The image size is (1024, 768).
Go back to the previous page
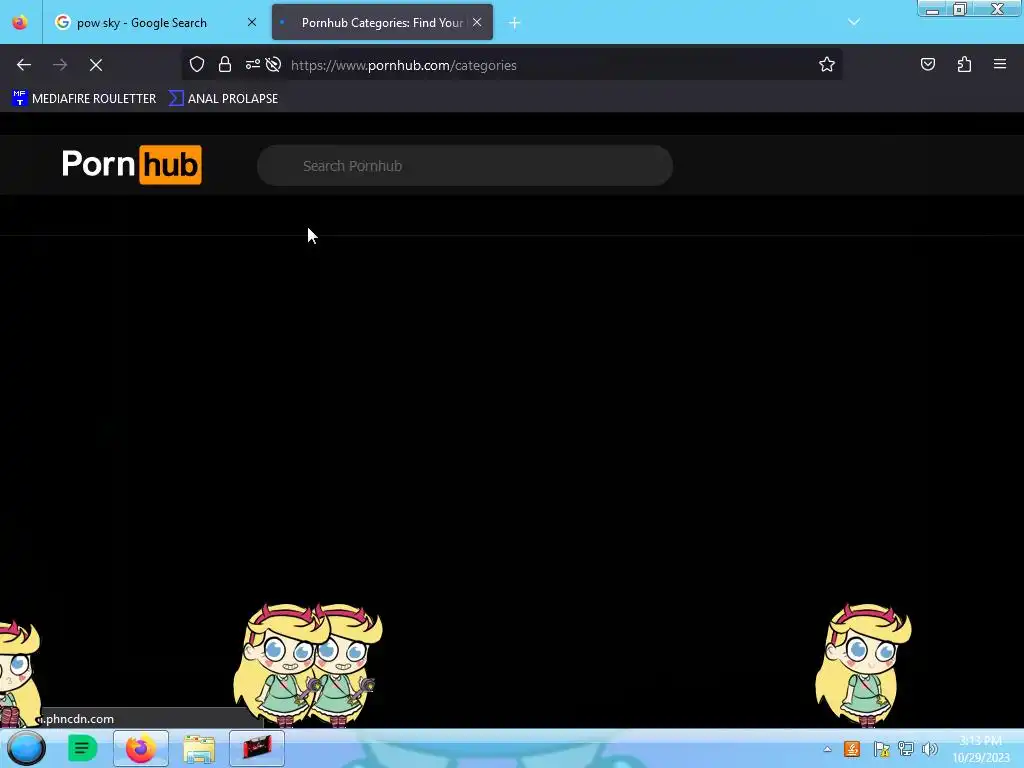tap(24, 65)
